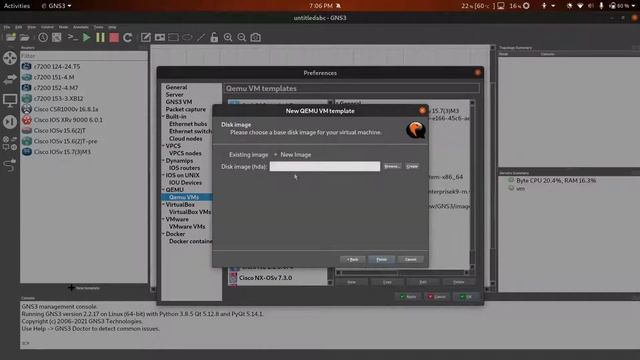Click Cancel in QEMU template wizard
The height and width of the screenshot is (360, 640).
point(410,260)
